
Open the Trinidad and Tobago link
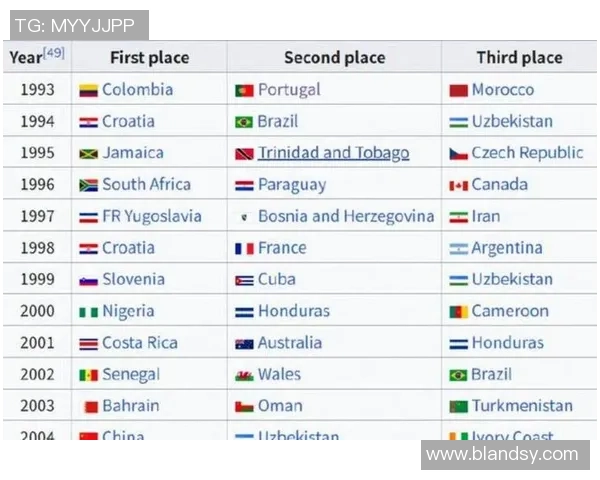tap(333, 153)
